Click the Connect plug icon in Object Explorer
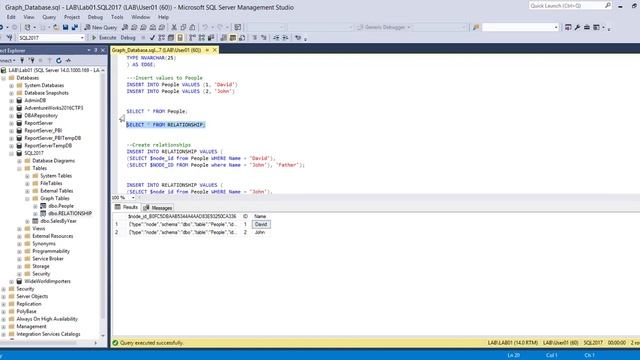 coord(22,60)
